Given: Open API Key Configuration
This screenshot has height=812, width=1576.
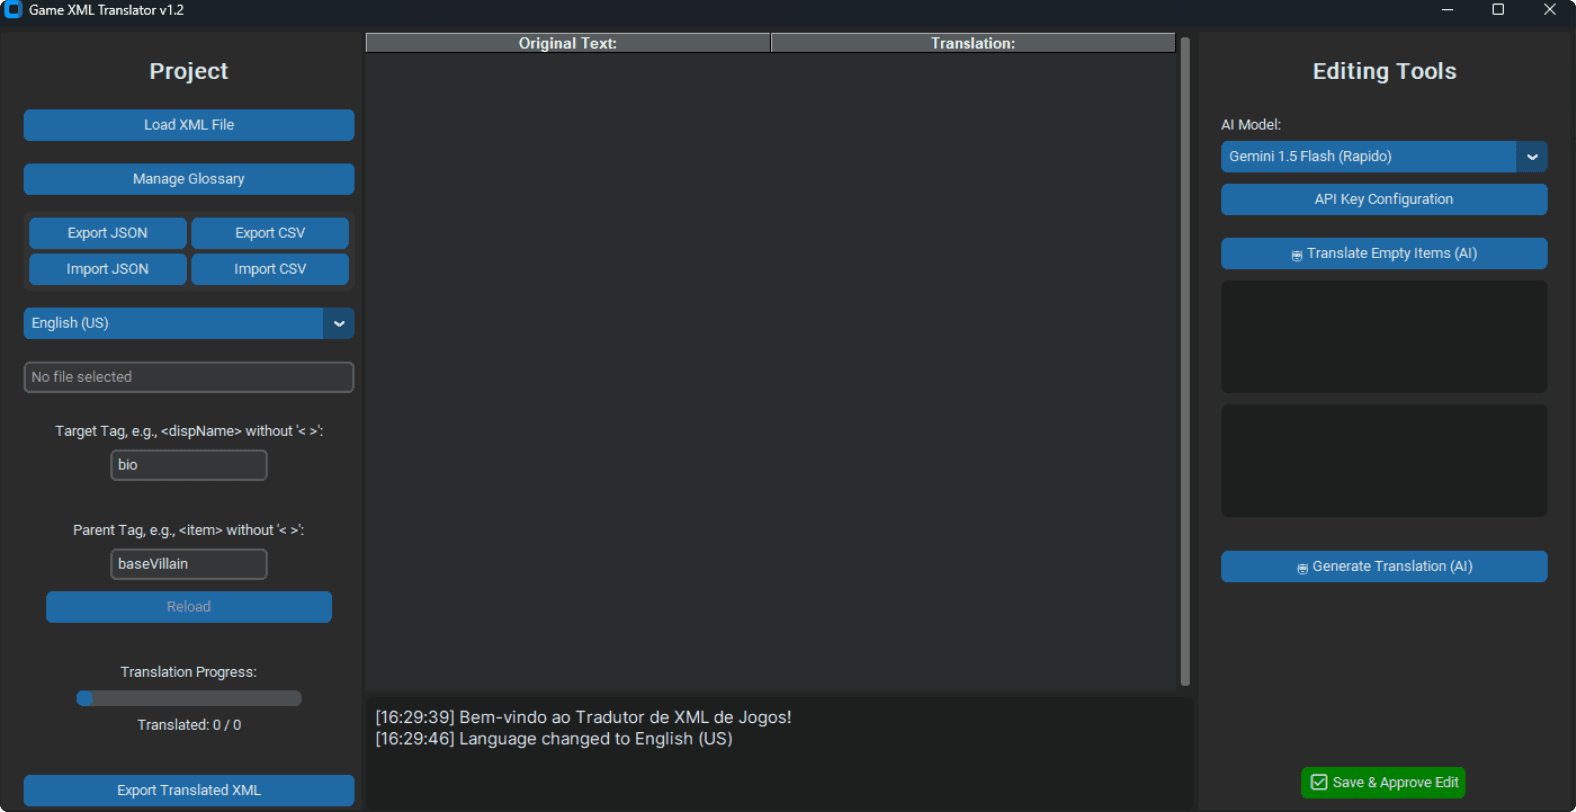Looking at the screenshot, I should point(1384,199).
